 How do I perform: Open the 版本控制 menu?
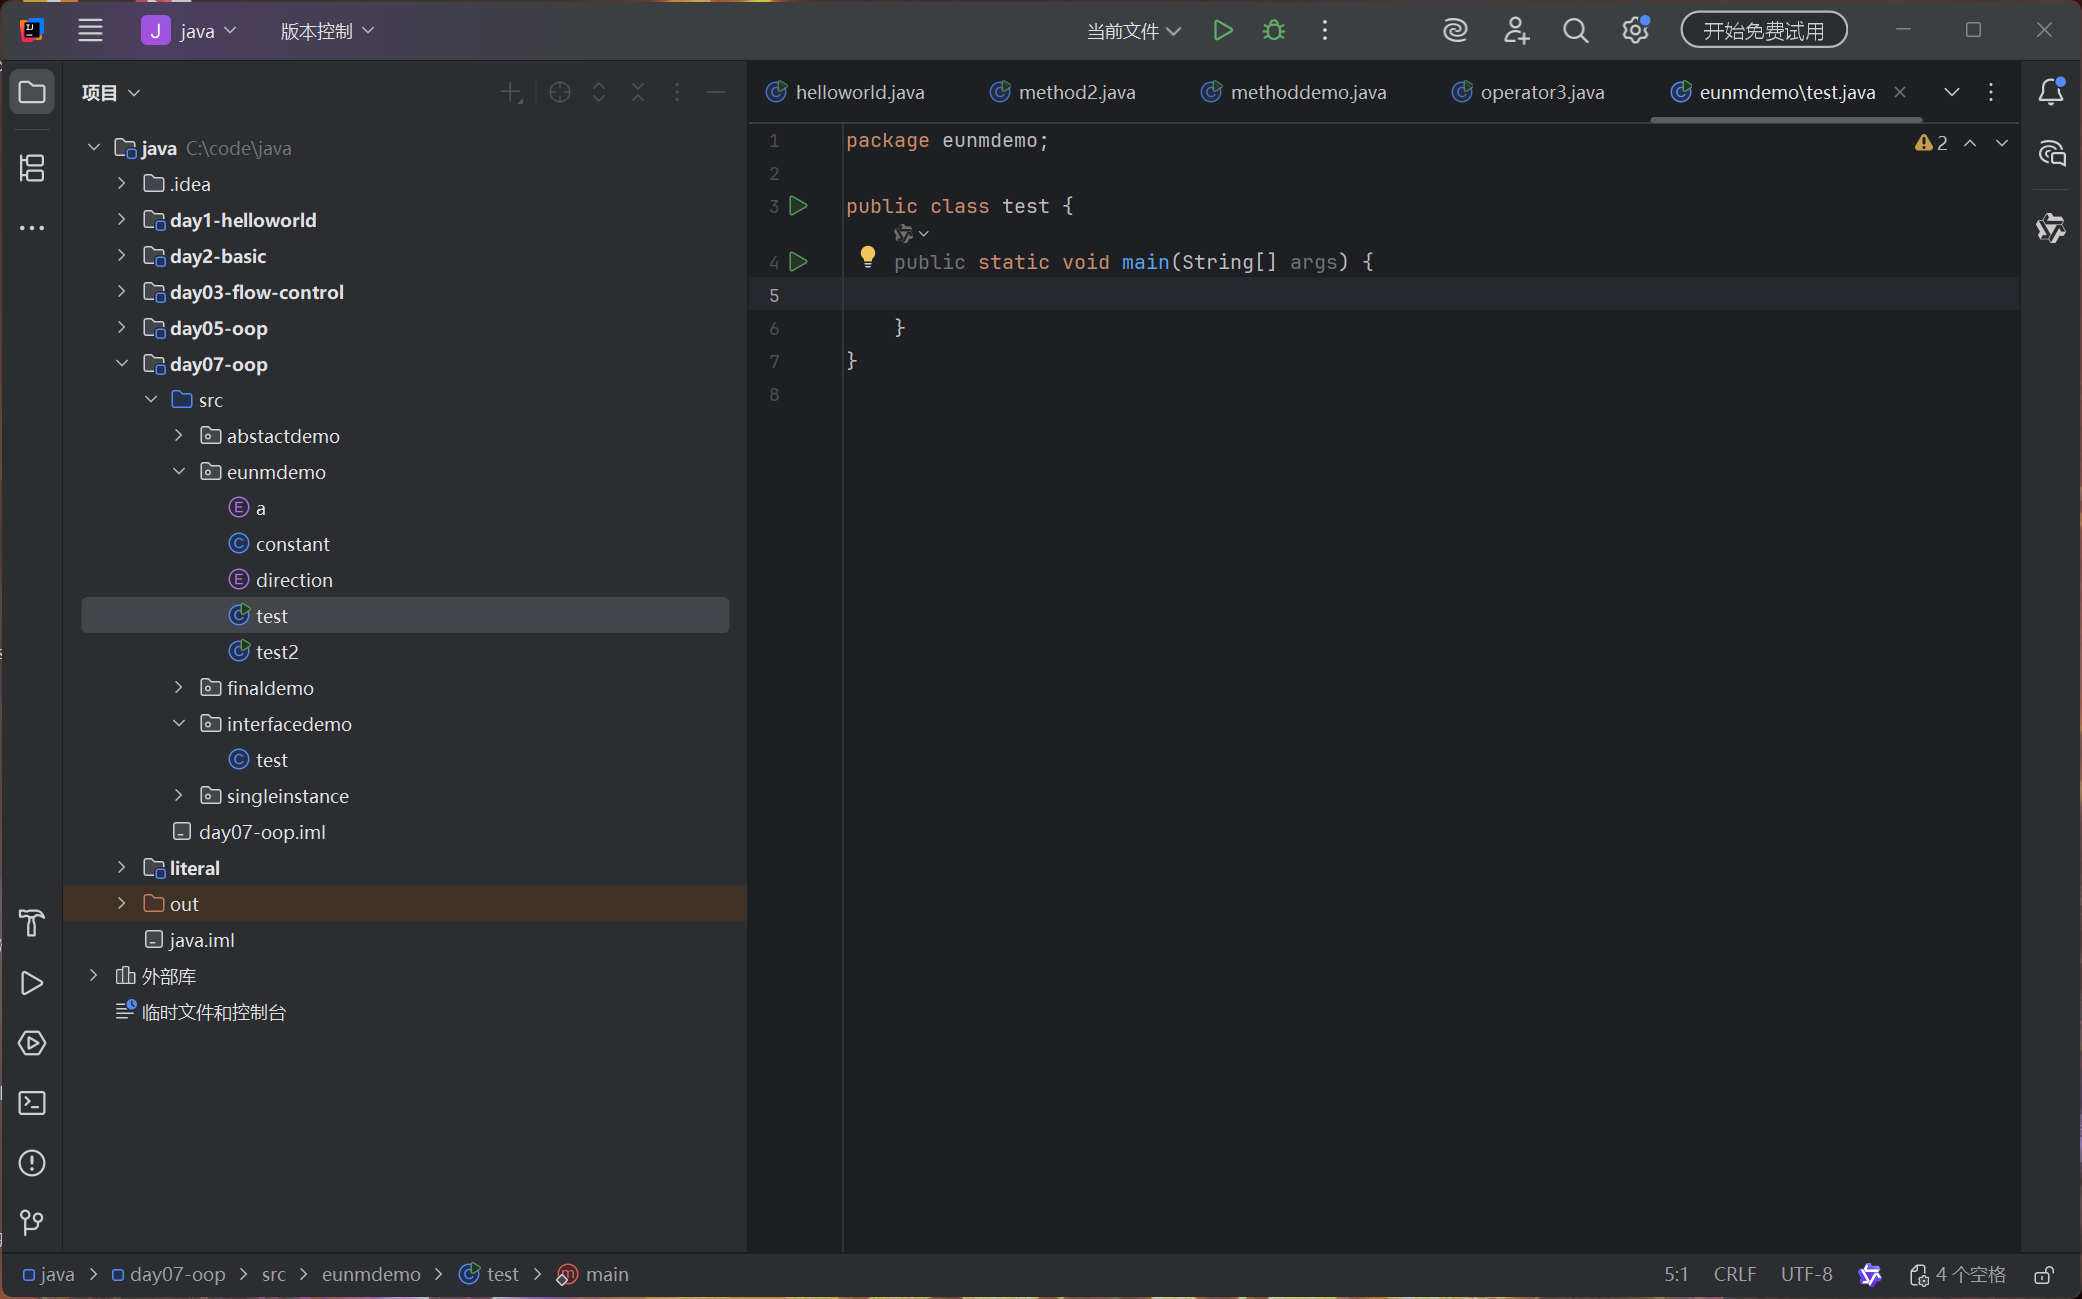(326, 31)
